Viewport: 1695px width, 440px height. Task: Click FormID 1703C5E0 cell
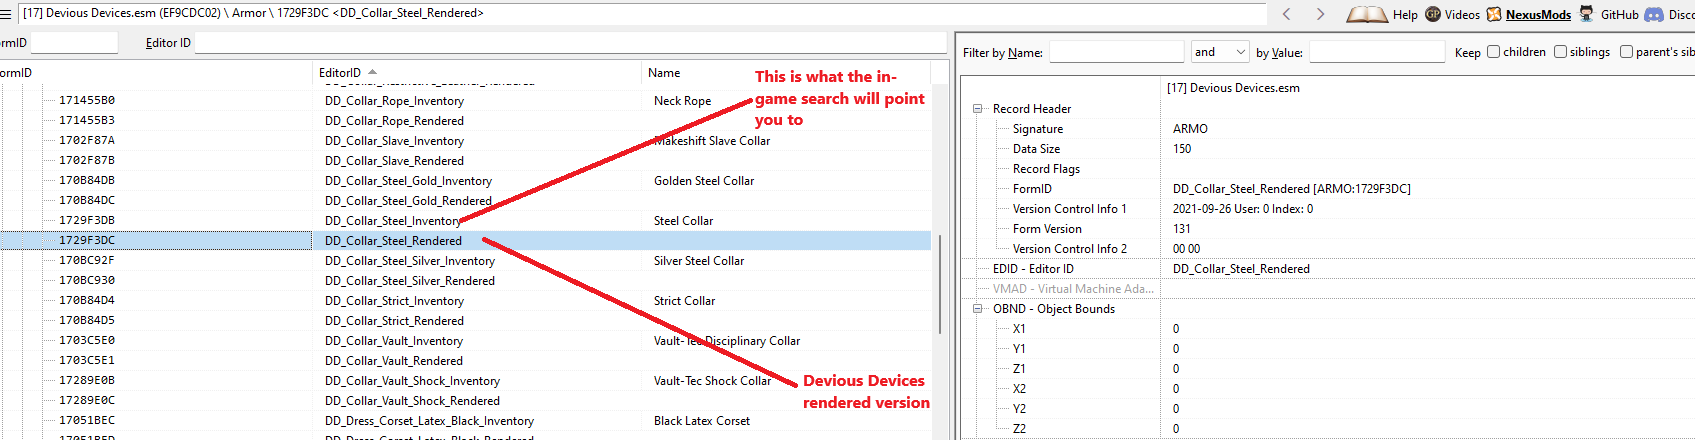(x=87, y=341)
